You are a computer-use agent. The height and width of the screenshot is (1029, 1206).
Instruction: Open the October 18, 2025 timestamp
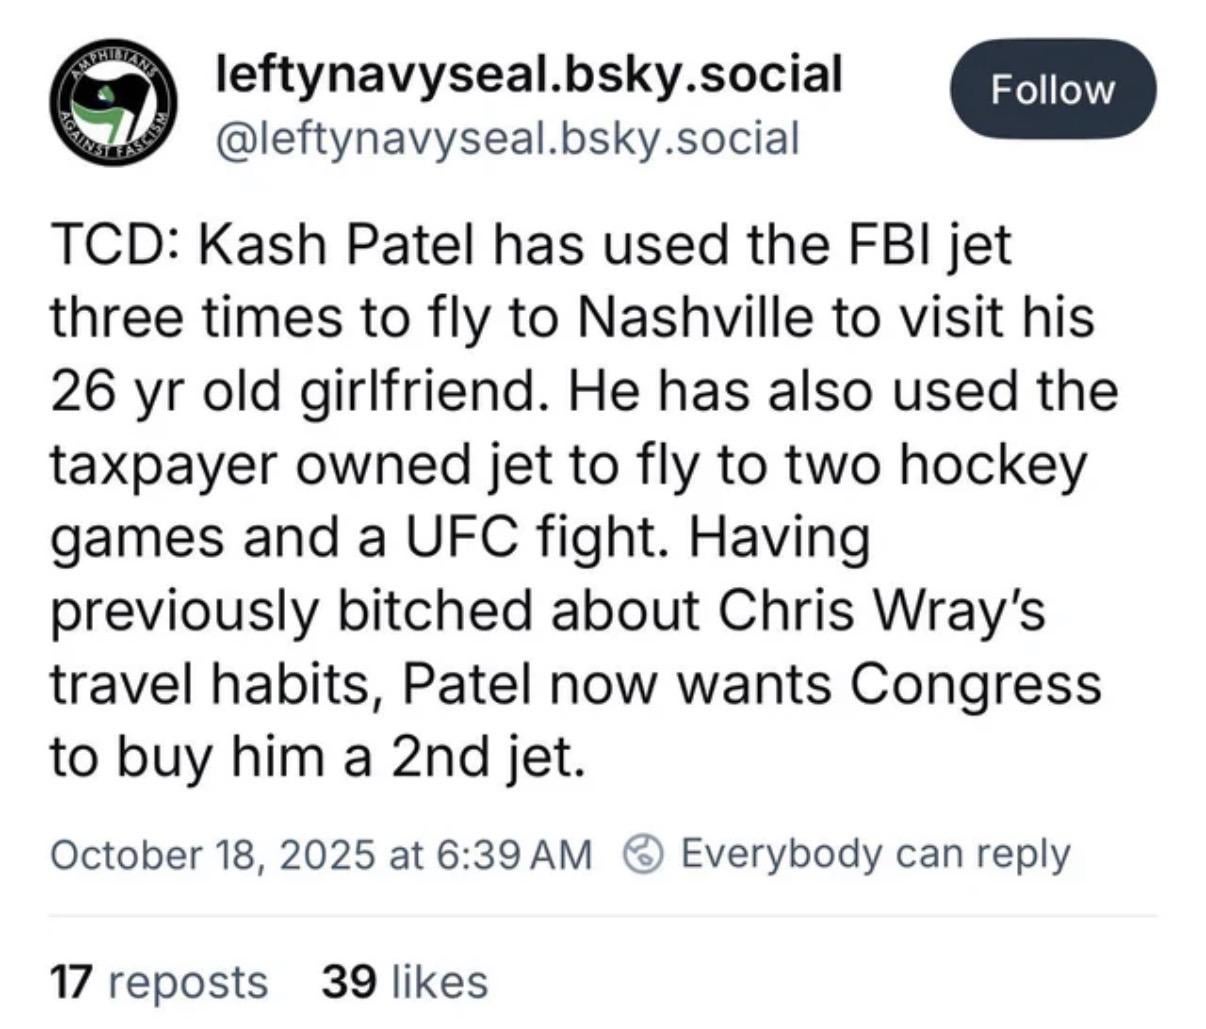coord(319,854)
